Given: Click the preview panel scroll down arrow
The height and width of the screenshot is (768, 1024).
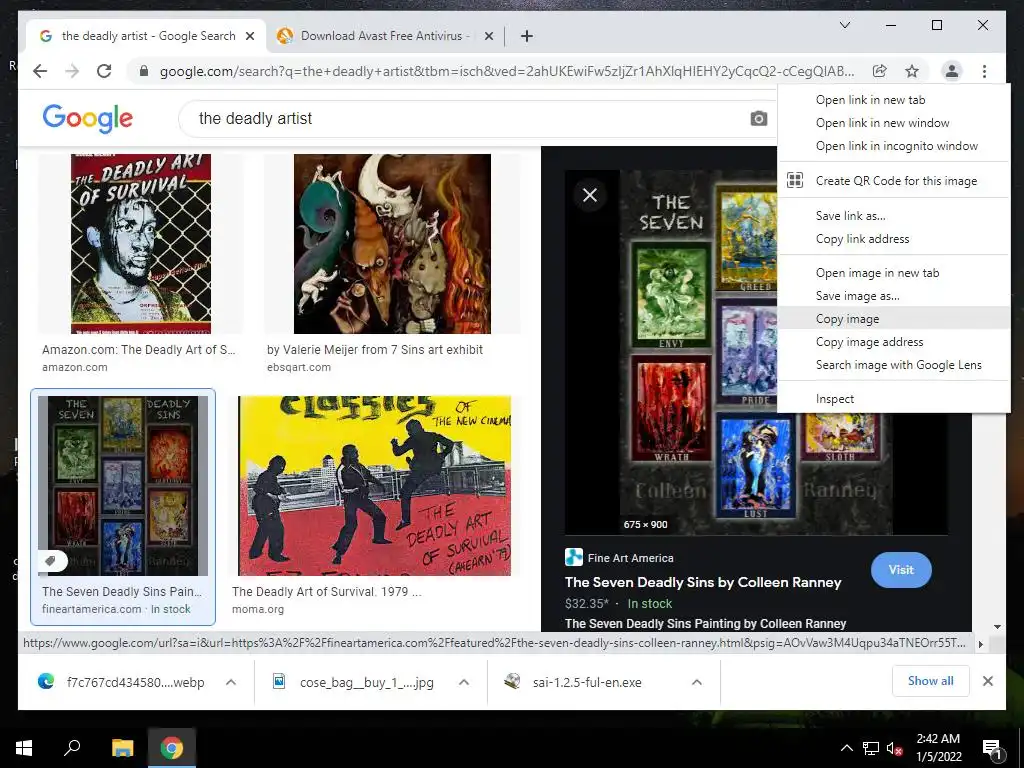Looking at the screenshot, I should pos(997,627).
